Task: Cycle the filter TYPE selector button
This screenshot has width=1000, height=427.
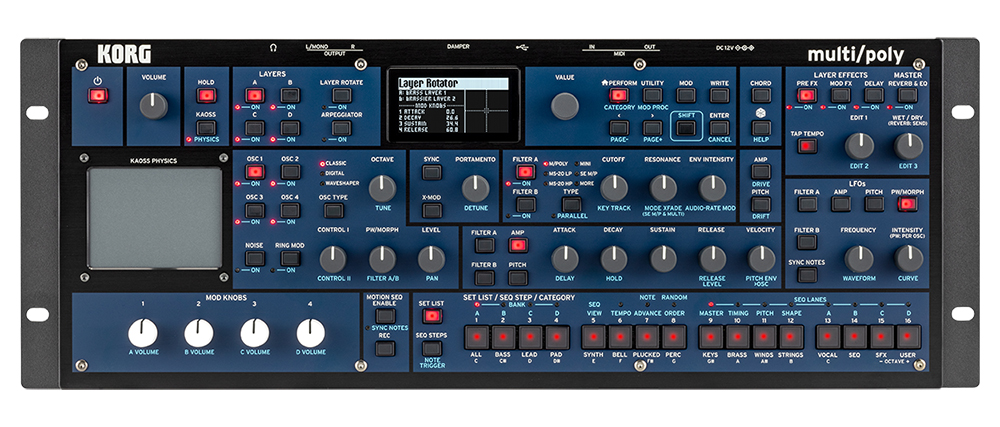Action: 571,204
